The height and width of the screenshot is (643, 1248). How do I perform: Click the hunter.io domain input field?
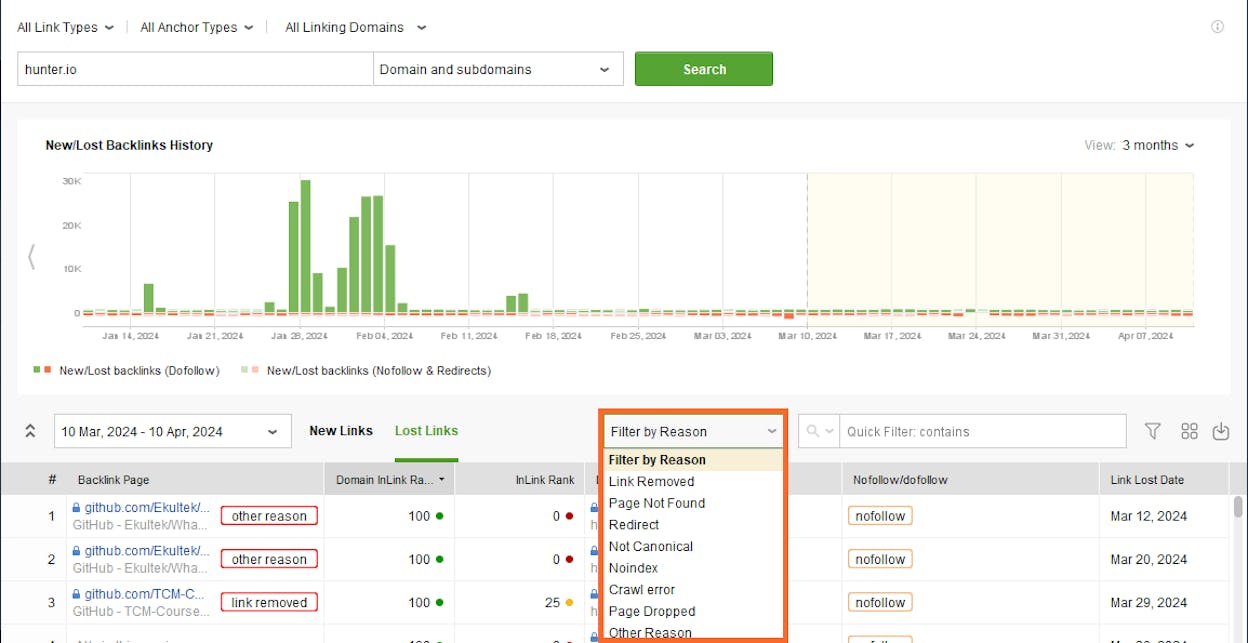[195, 69]
